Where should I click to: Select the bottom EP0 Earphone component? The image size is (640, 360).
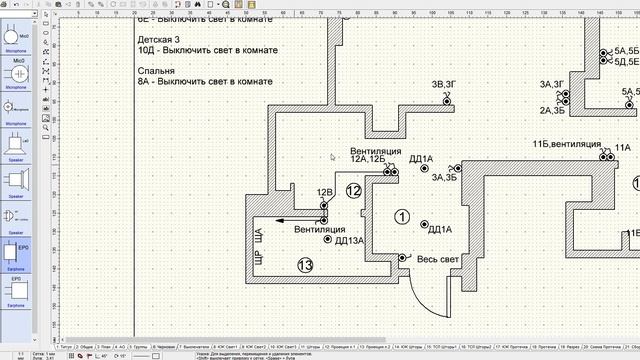(x=16, y=291)
